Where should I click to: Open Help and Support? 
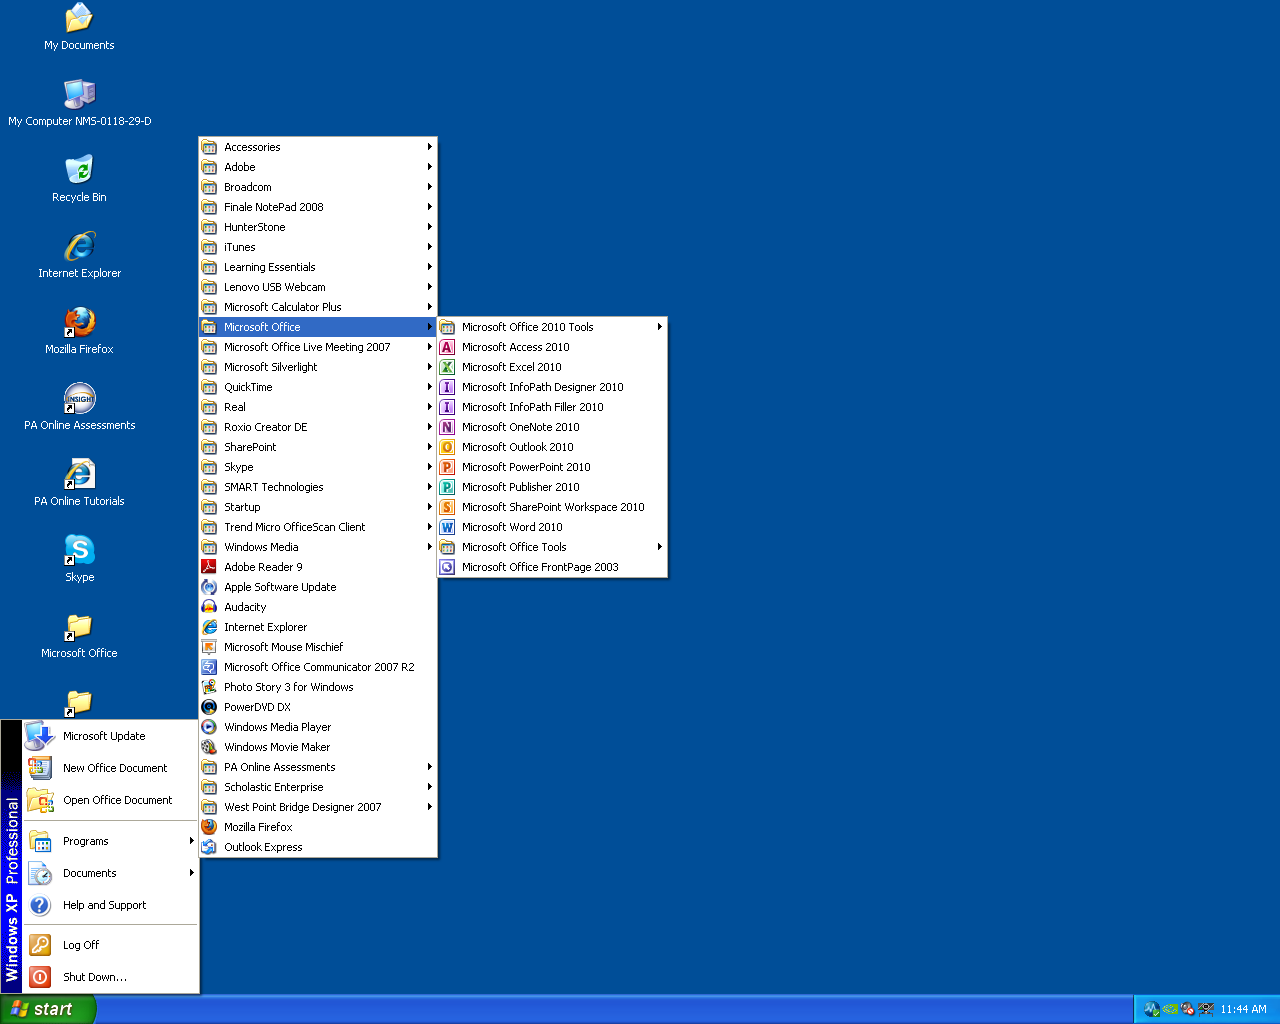coord(111,905)
